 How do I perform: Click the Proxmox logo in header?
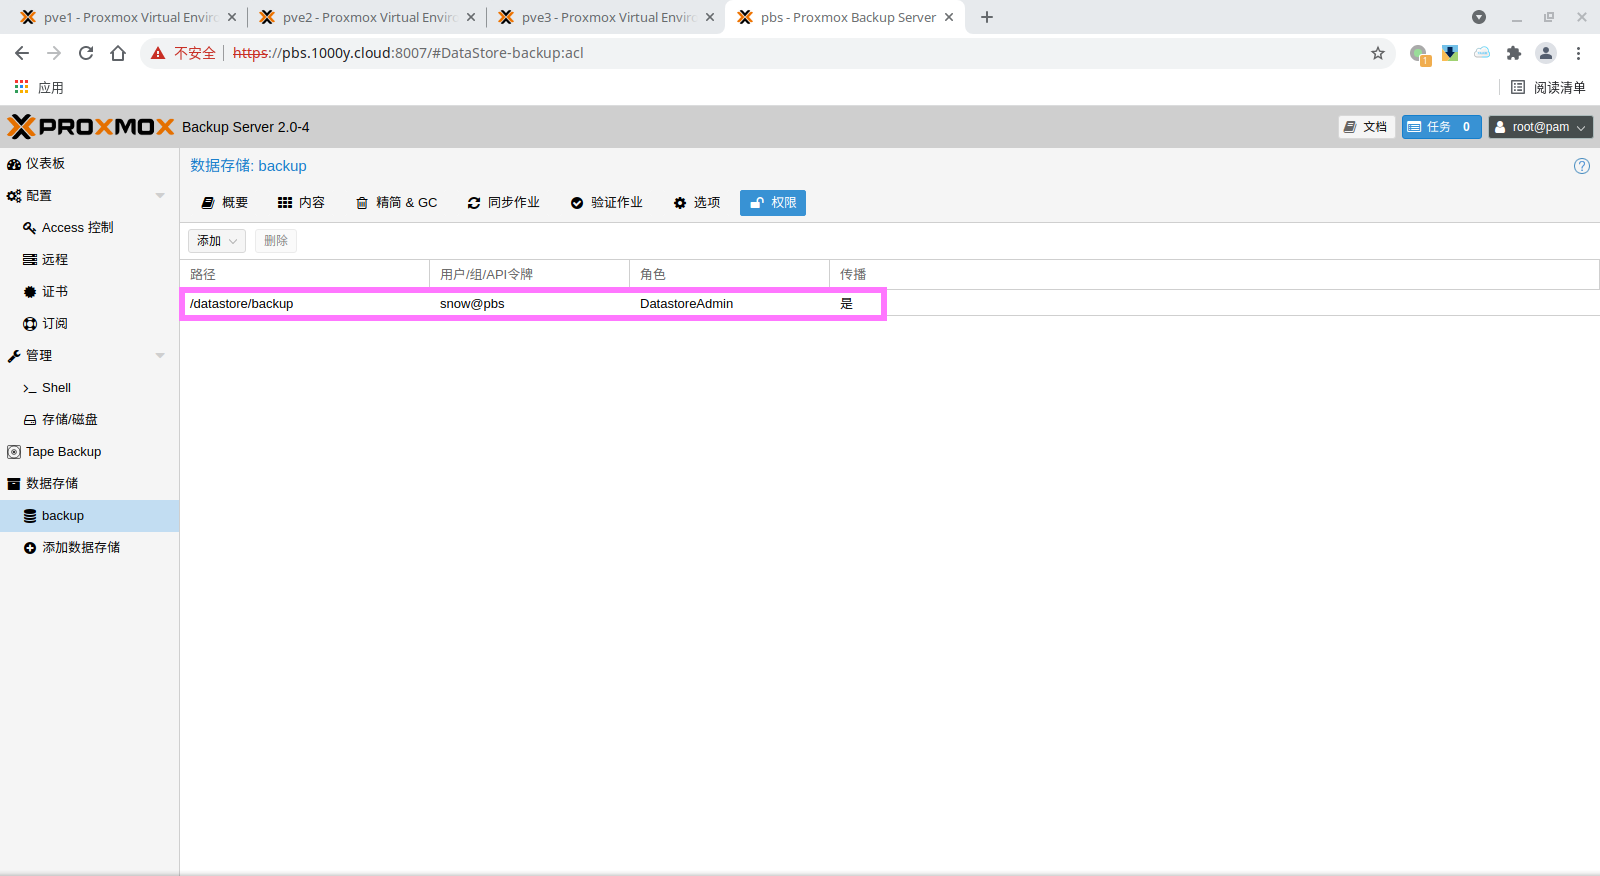91,127
